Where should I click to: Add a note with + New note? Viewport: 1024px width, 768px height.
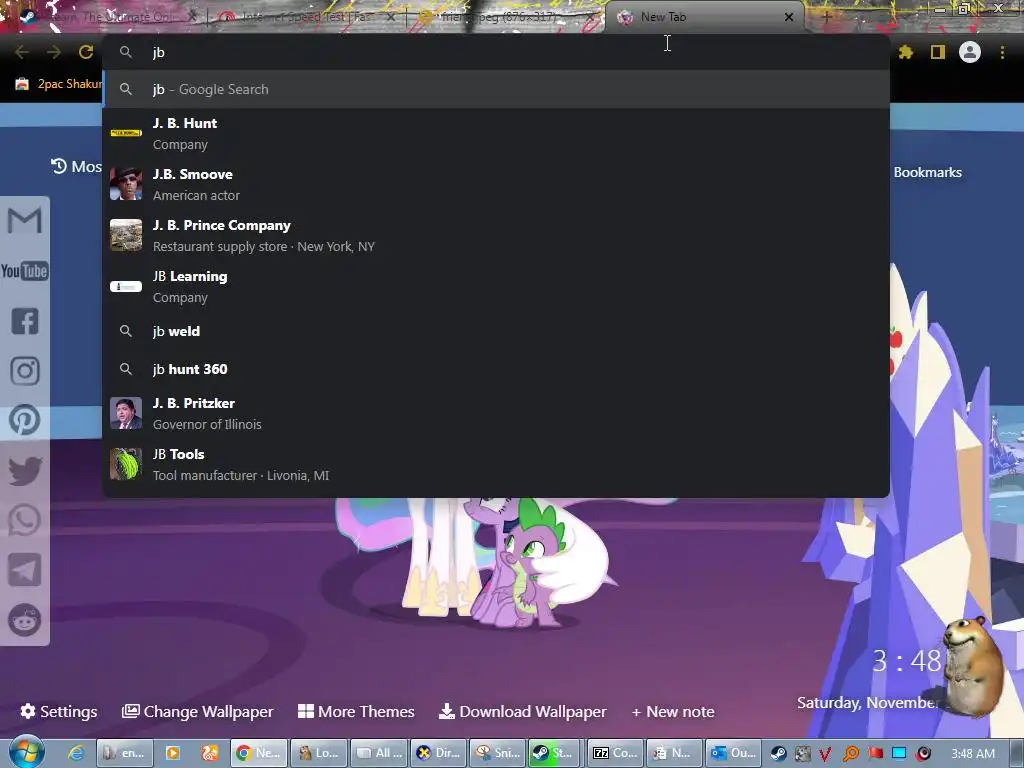[673, 711]
